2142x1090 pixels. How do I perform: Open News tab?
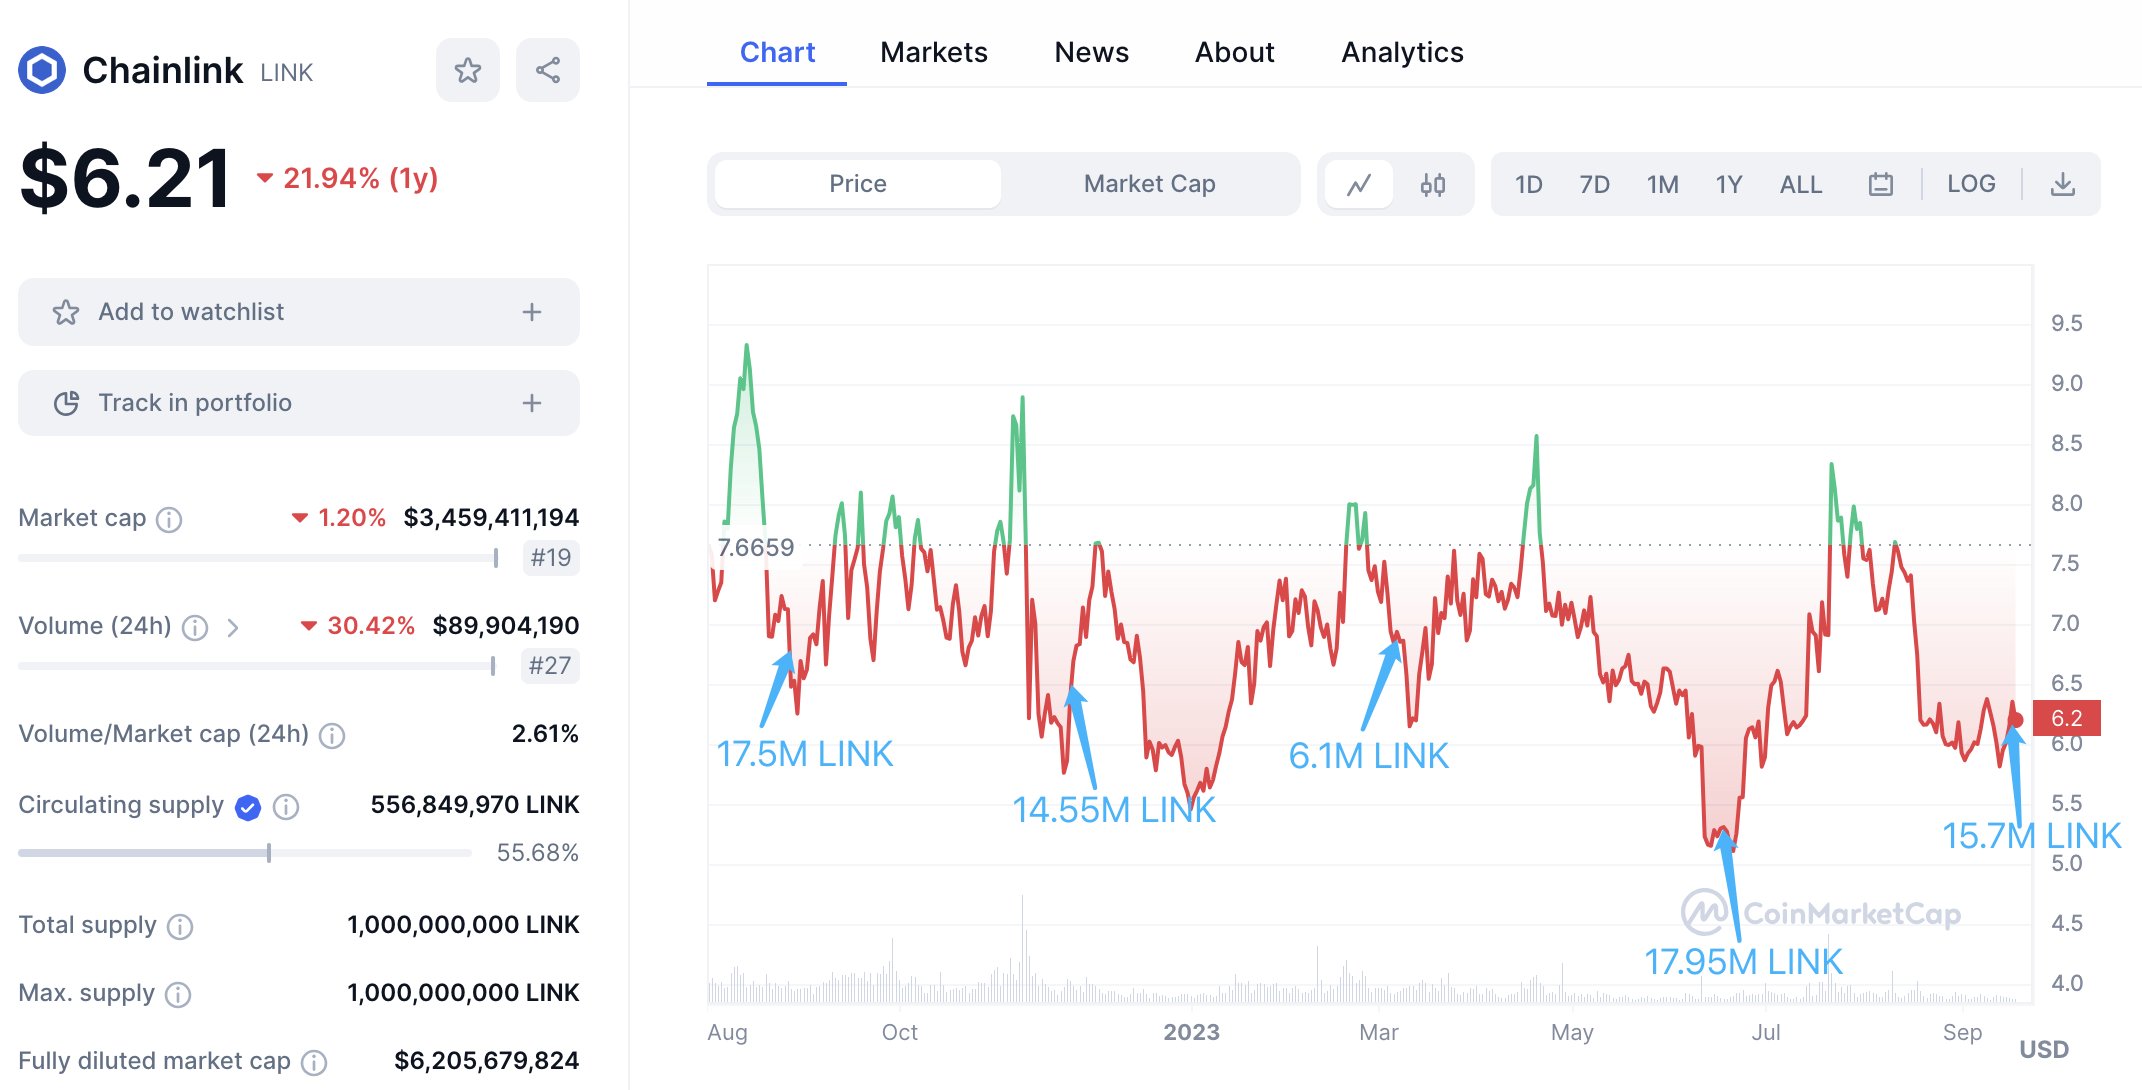pyautogui.click(x=1090, y=53)
